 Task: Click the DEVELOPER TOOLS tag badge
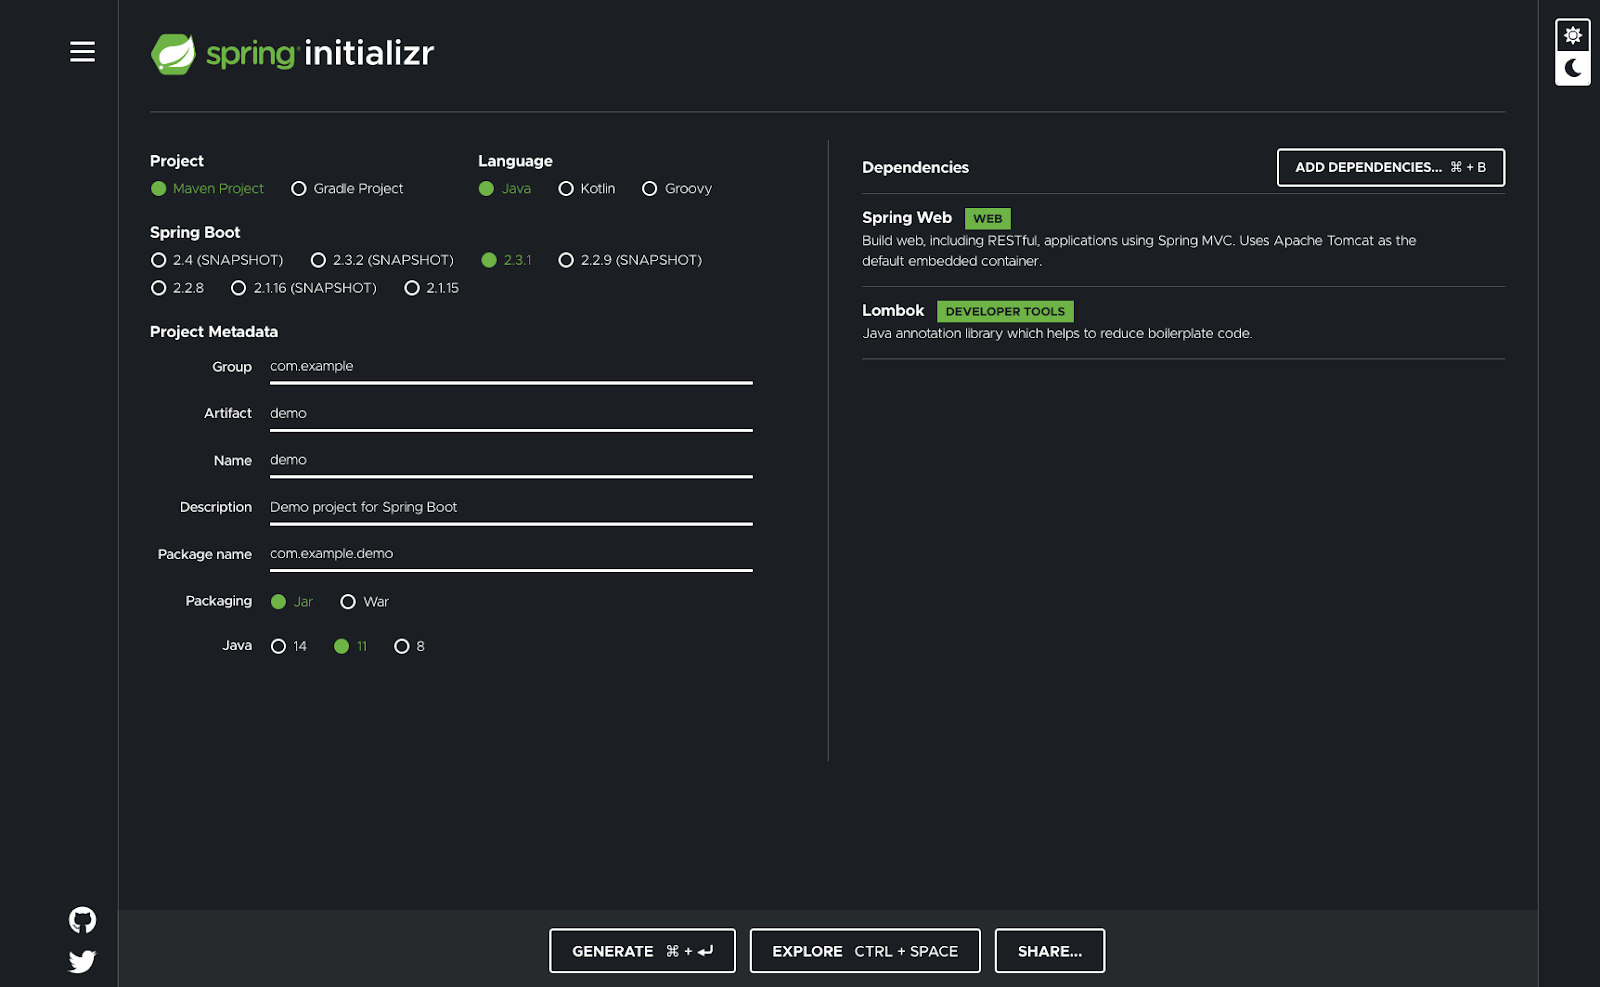pos(1005,312)
